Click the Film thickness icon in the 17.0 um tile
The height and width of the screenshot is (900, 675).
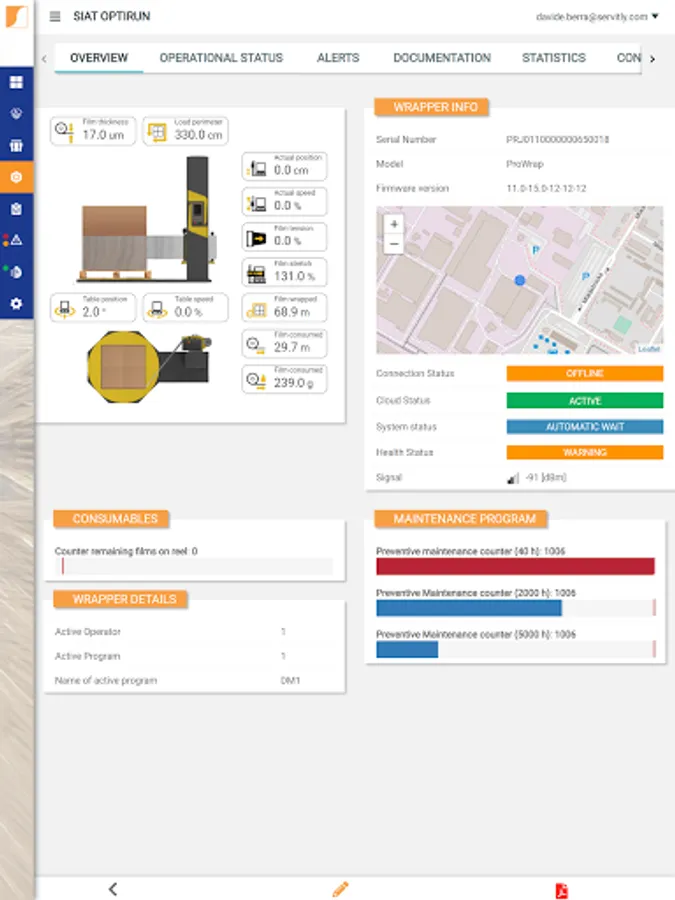pos(64,131)
